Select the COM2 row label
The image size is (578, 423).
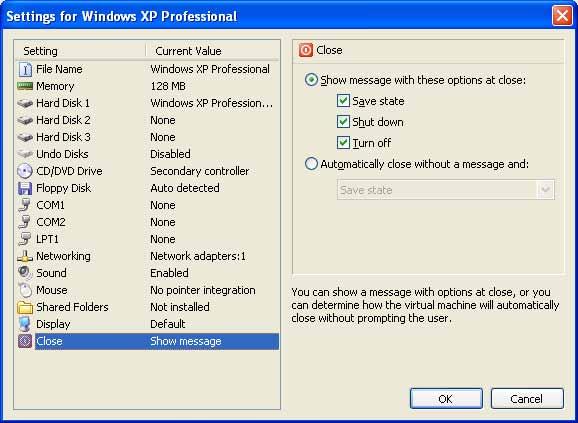coord(51,222)
